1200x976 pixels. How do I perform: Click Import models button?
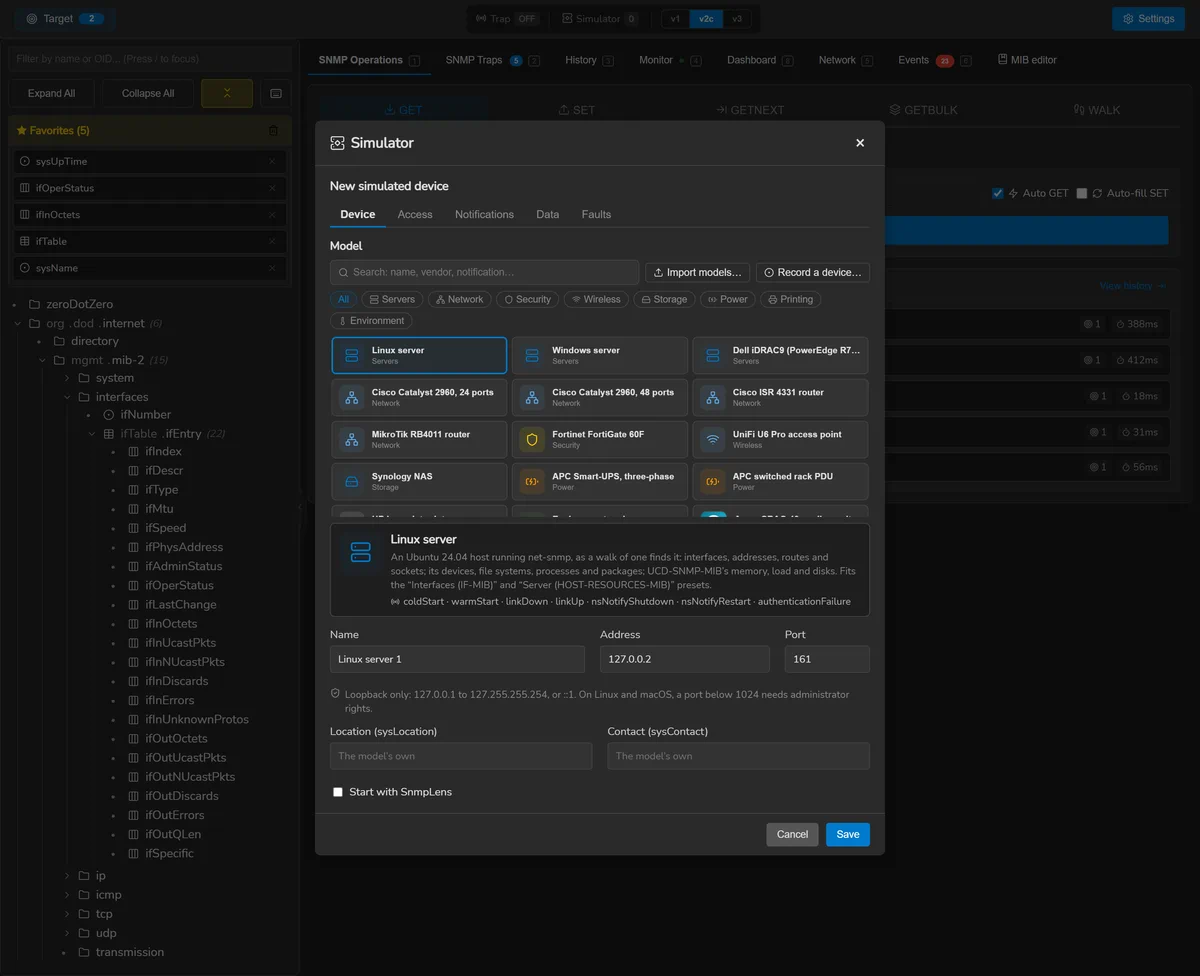tap(697, 272)
